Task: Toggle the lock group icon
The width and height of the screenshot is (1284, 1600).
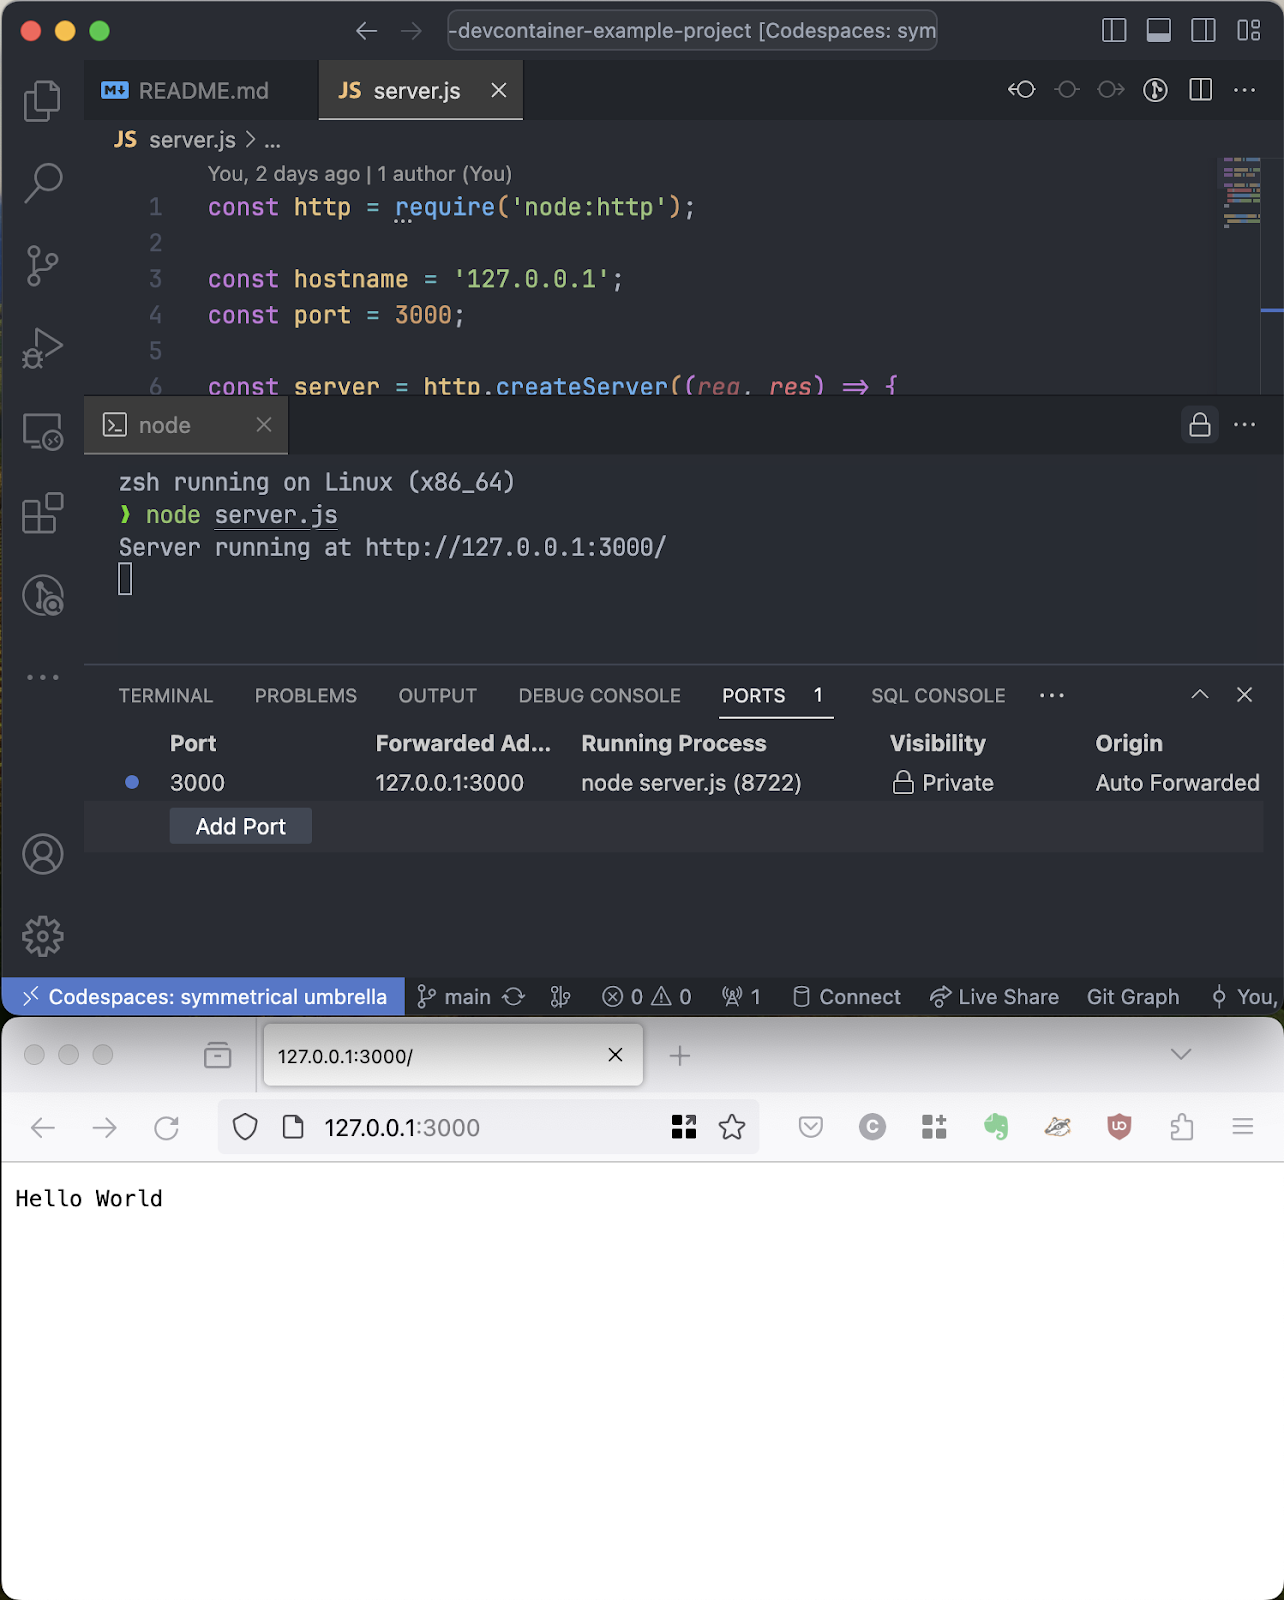Action: point(1200,425)
